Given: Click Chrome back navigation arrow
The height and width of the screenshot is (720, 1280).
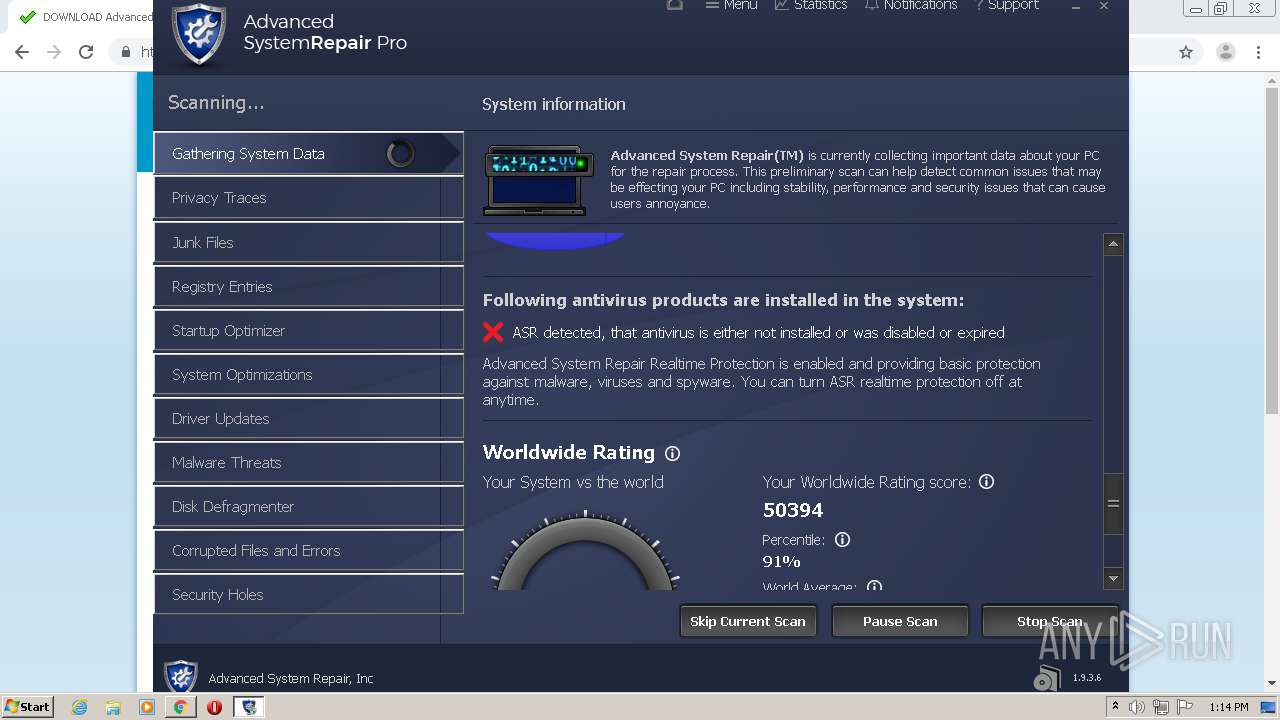Looking at the screenshot, I should [x=22, y=52].
